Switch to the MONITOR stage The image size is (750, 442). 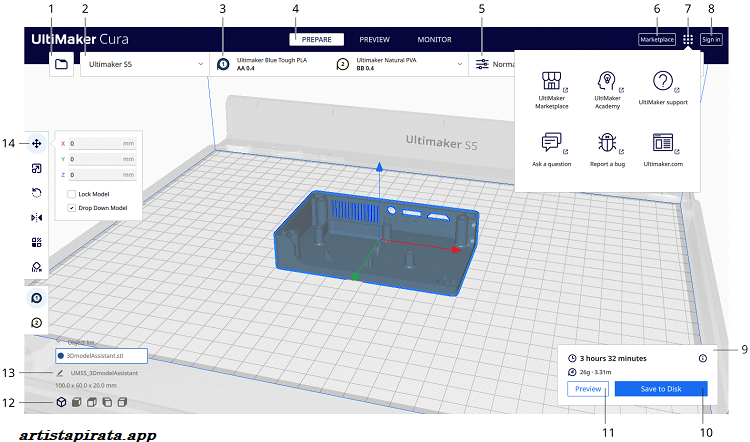tap(434, 40)
